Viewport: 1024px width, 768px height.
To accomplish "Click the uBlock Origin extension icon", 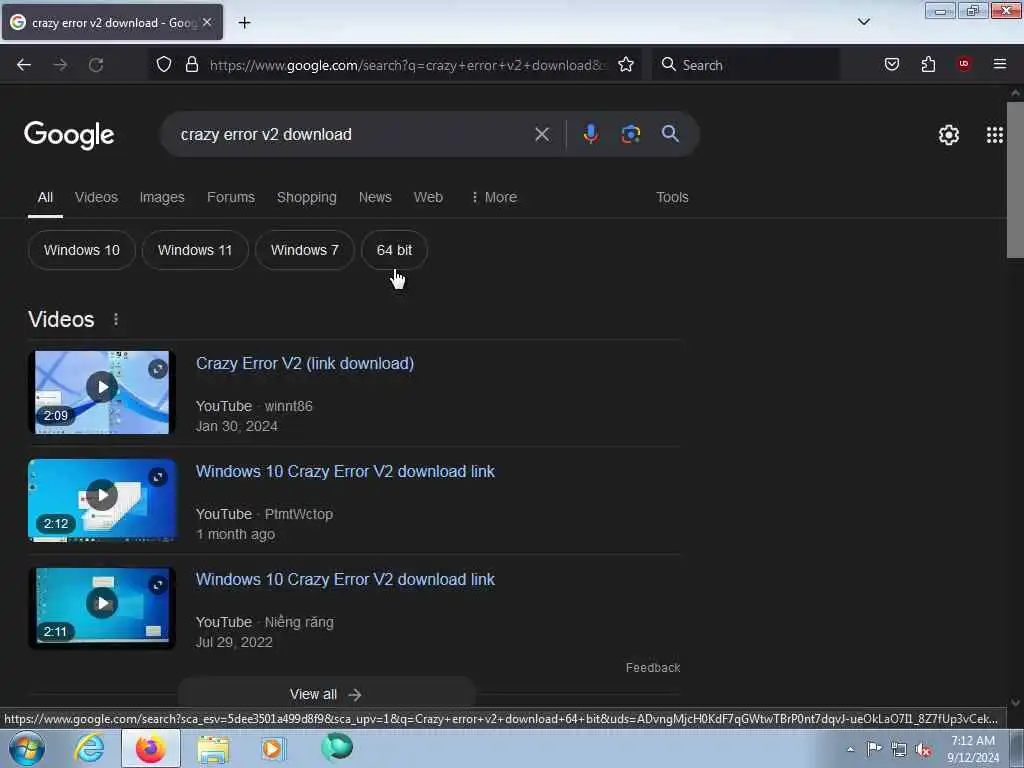I will (964, 64).
